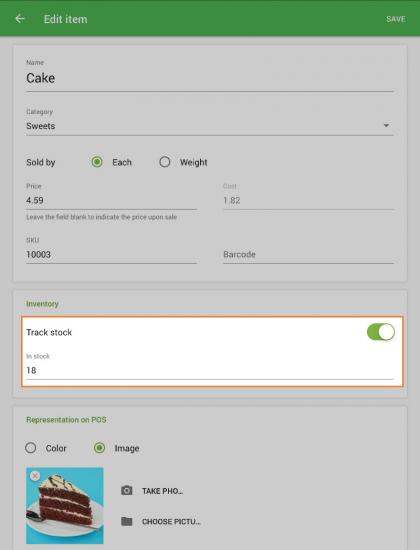
Task: Remove the cake image with X icon
Action: click(x=35, y=476)
